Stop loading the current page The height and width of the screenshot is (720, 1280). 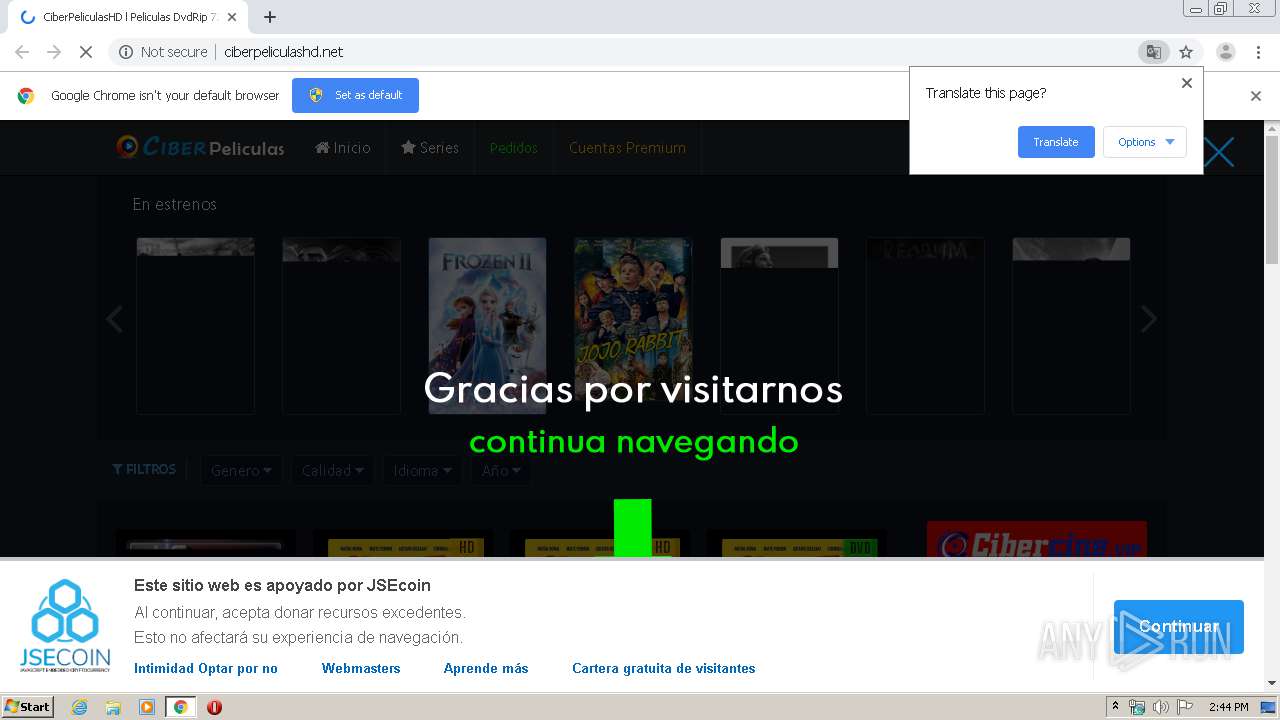coord(85,52)
